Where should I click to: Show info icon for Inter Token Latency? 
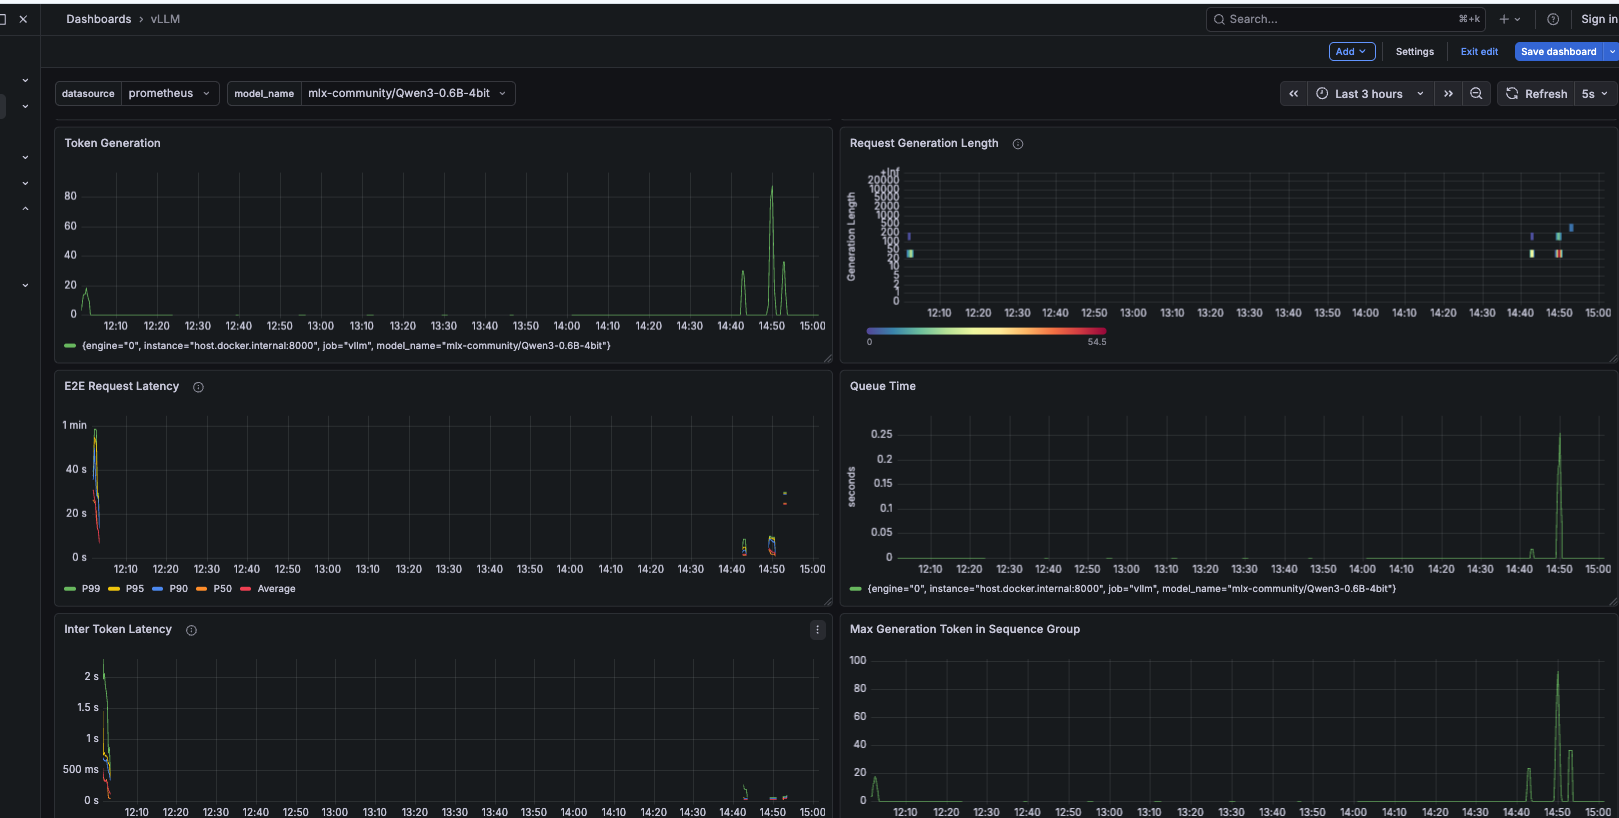click(191, 630)
